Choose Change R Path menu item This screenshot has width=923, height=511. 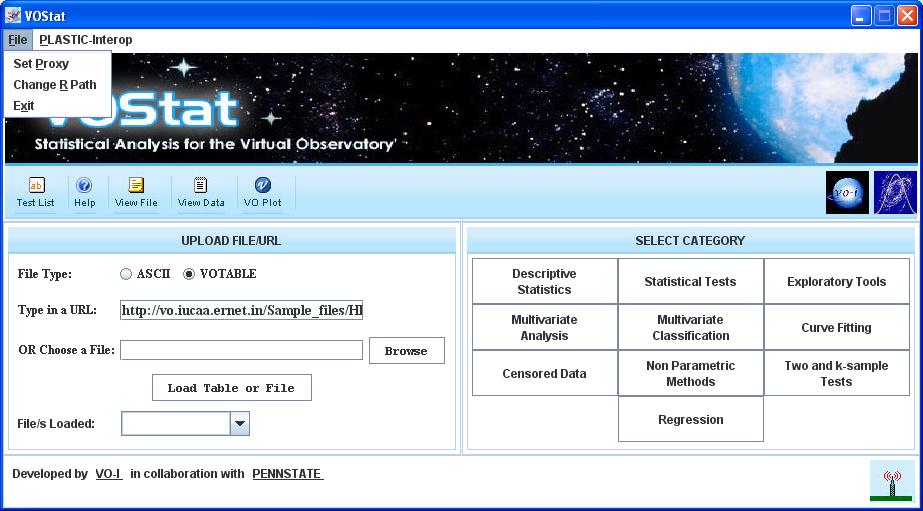point(58,85)
